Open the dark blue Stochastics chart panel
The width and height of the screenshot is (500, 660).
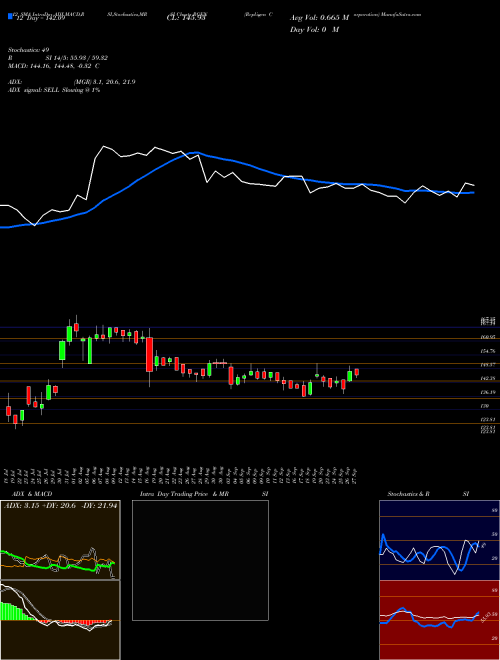point(439,540)
